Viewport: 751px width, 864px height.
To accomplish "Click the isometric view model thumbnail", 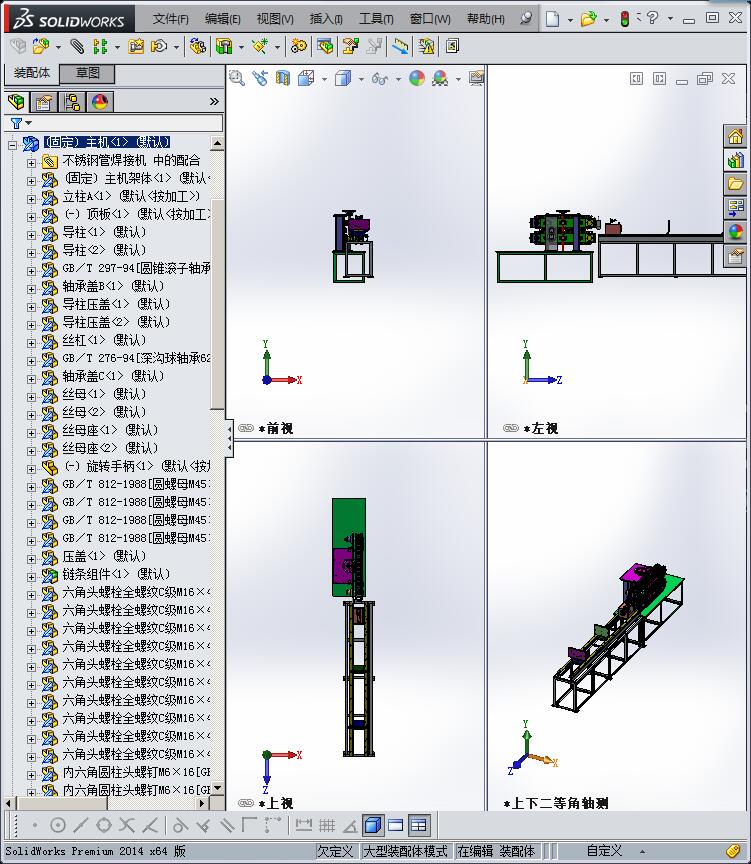I will point(619,638).
